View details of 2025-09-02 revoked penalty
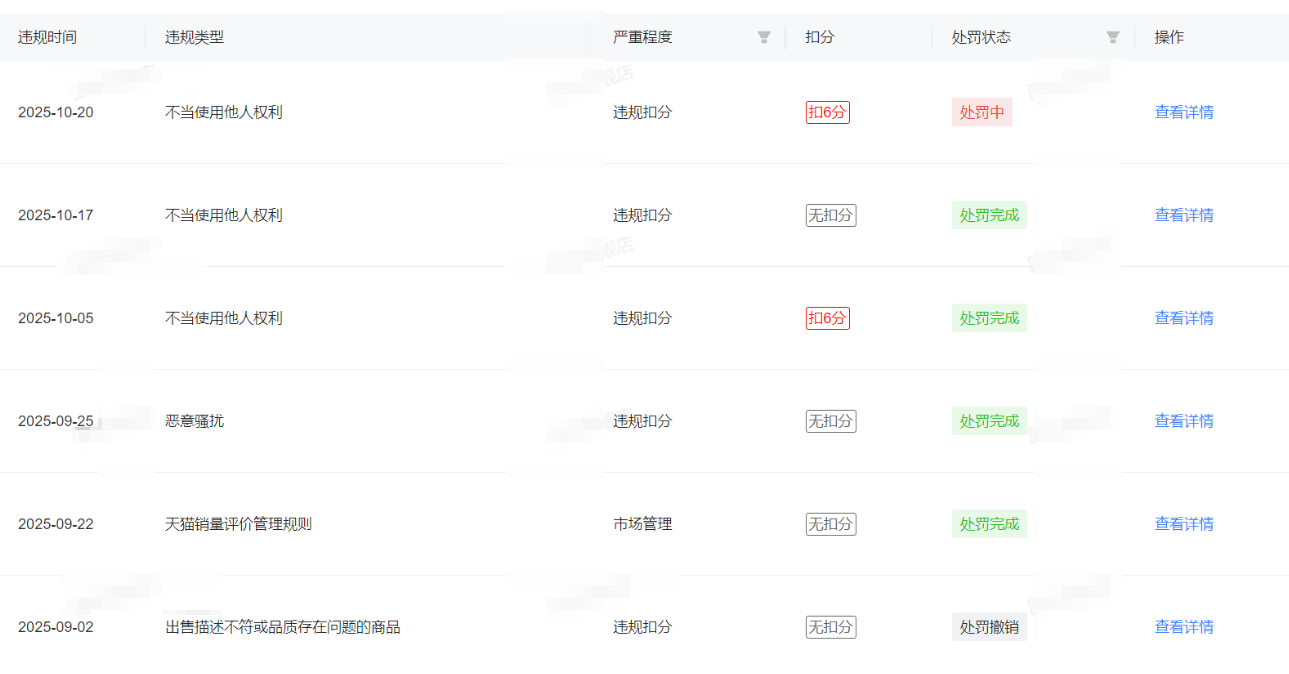This screenshot has width=1289, height=674. [1184, 628]
